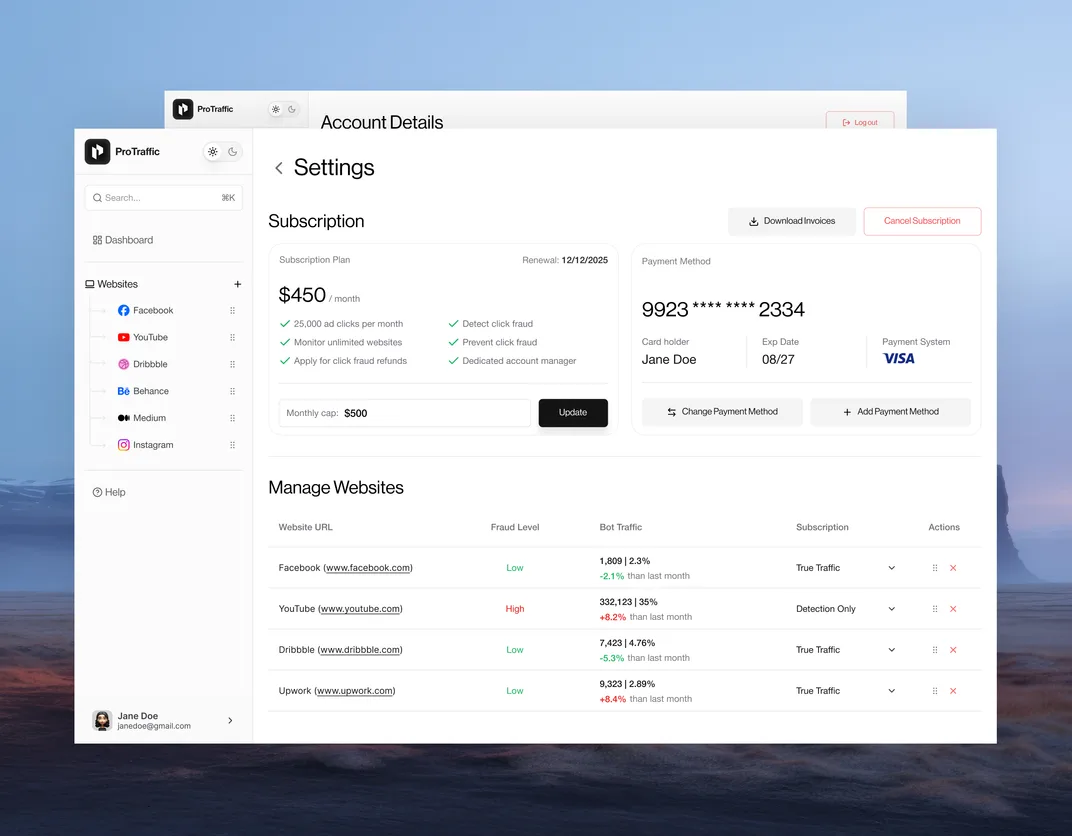Click reorder handle in YouTube table row
Screen dimensions: 1072x836
coord(935,609)
